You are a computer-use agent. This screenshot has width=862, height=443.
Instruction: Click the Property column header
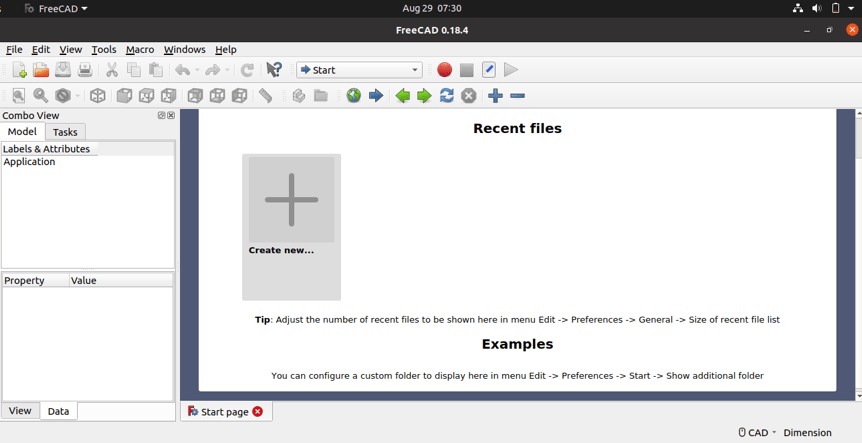click(36, 280)
